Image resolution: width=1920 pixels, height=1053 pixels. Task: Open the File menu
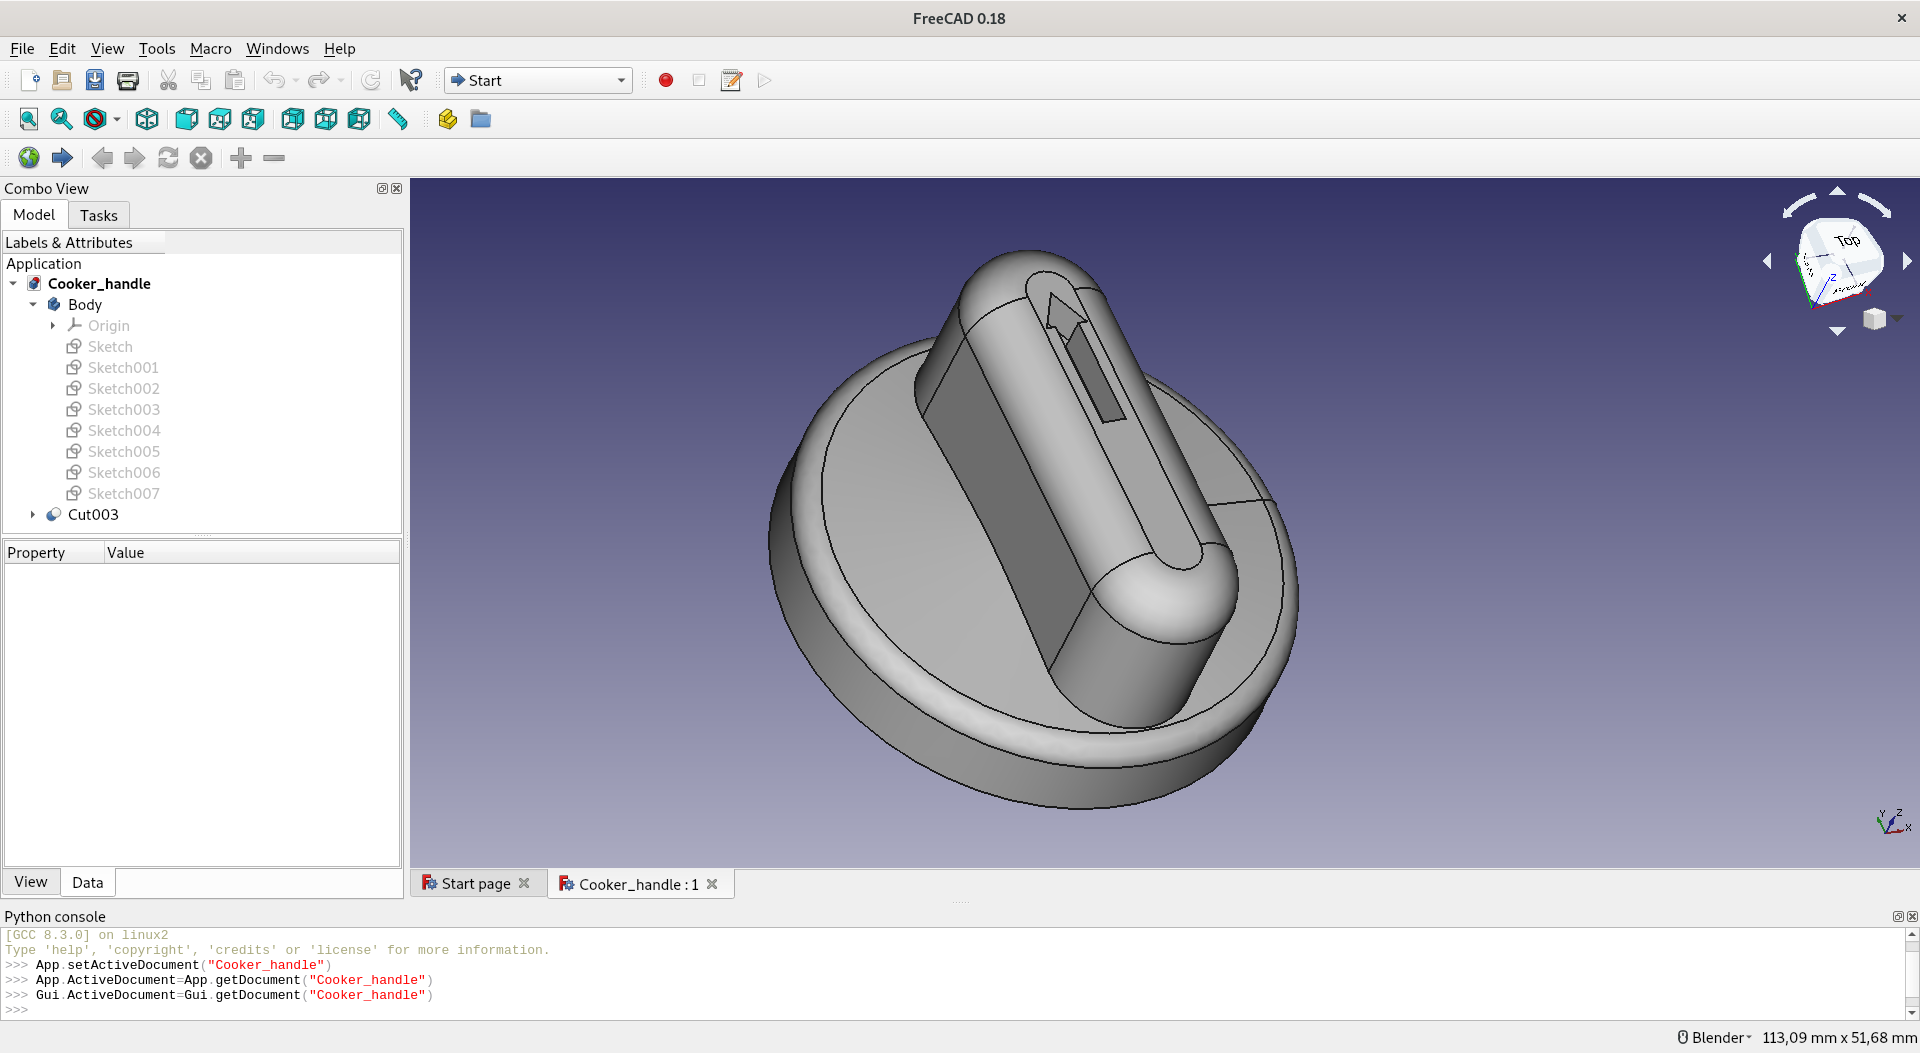click(22, 49)
